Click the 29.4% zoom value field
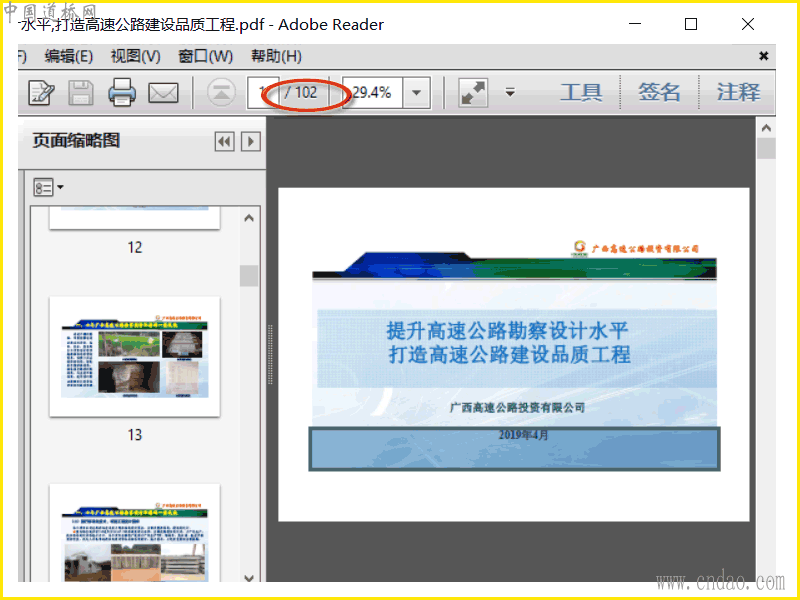The image size is (800, 600). click(372, 93)
